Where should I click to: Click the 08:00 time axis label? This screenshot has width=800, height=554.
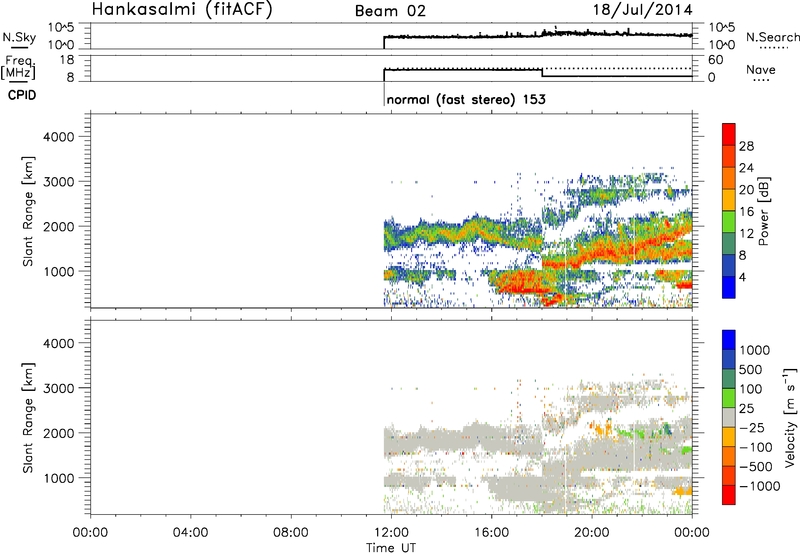coord(291,533)
